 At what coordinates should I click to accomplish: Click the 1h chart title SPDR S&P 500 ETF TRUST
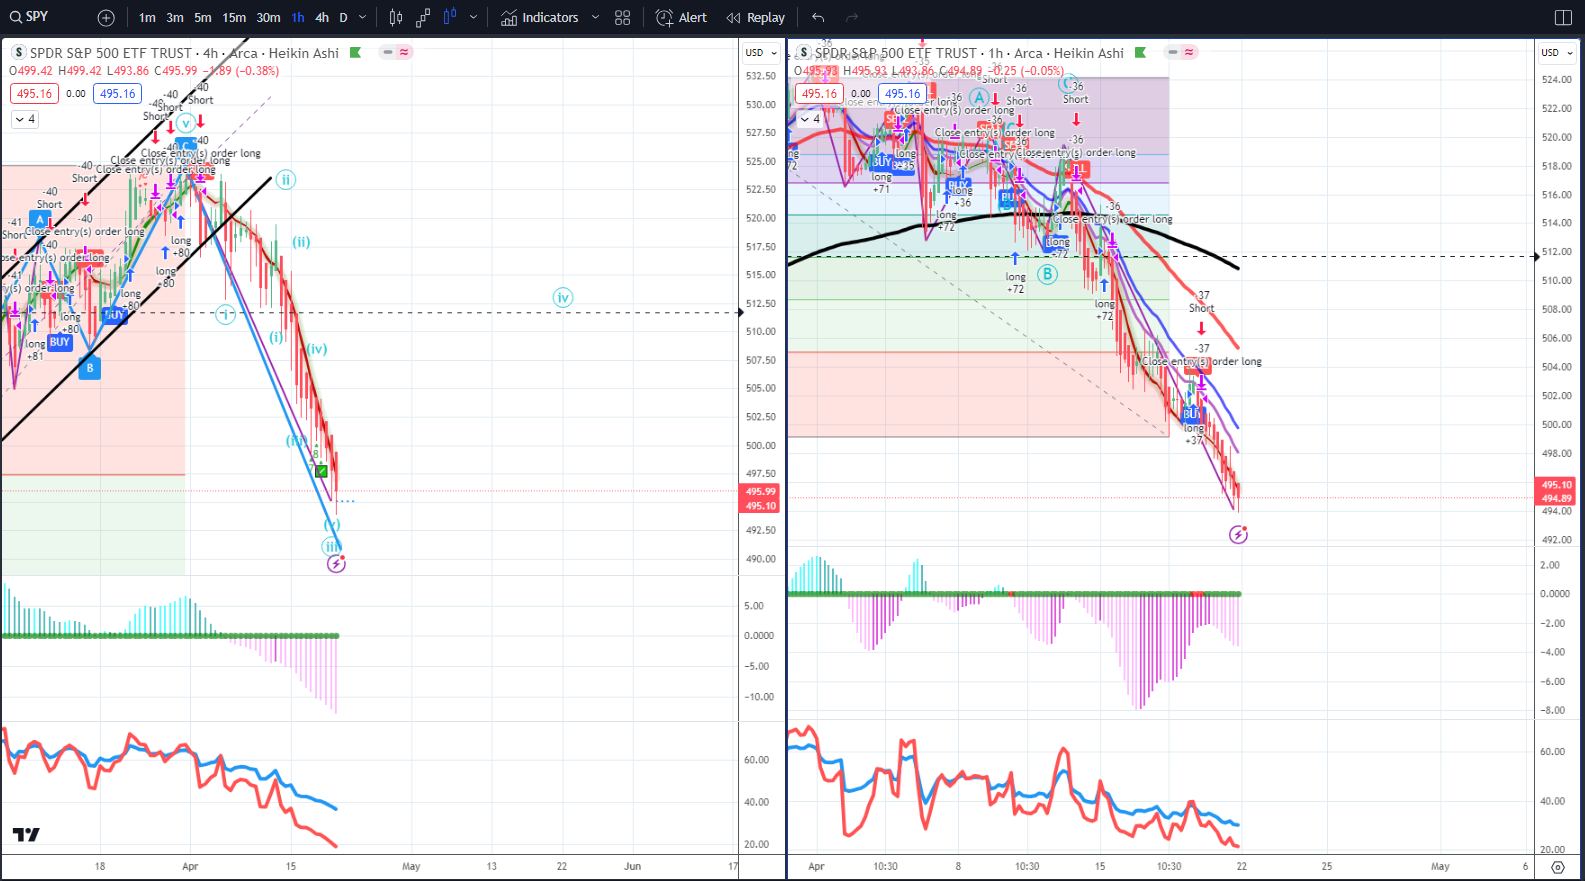point(895,53)
